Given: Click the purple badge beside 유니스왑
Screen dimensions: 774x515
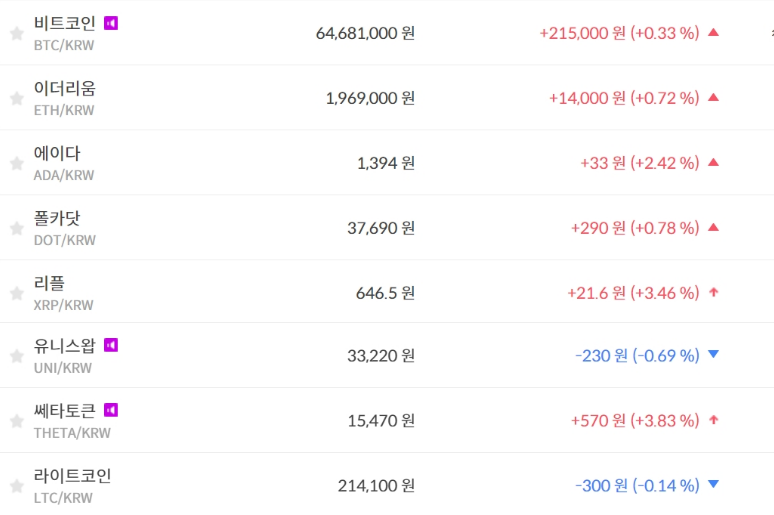Looking at the screenshot, I should tap(111, 345).
